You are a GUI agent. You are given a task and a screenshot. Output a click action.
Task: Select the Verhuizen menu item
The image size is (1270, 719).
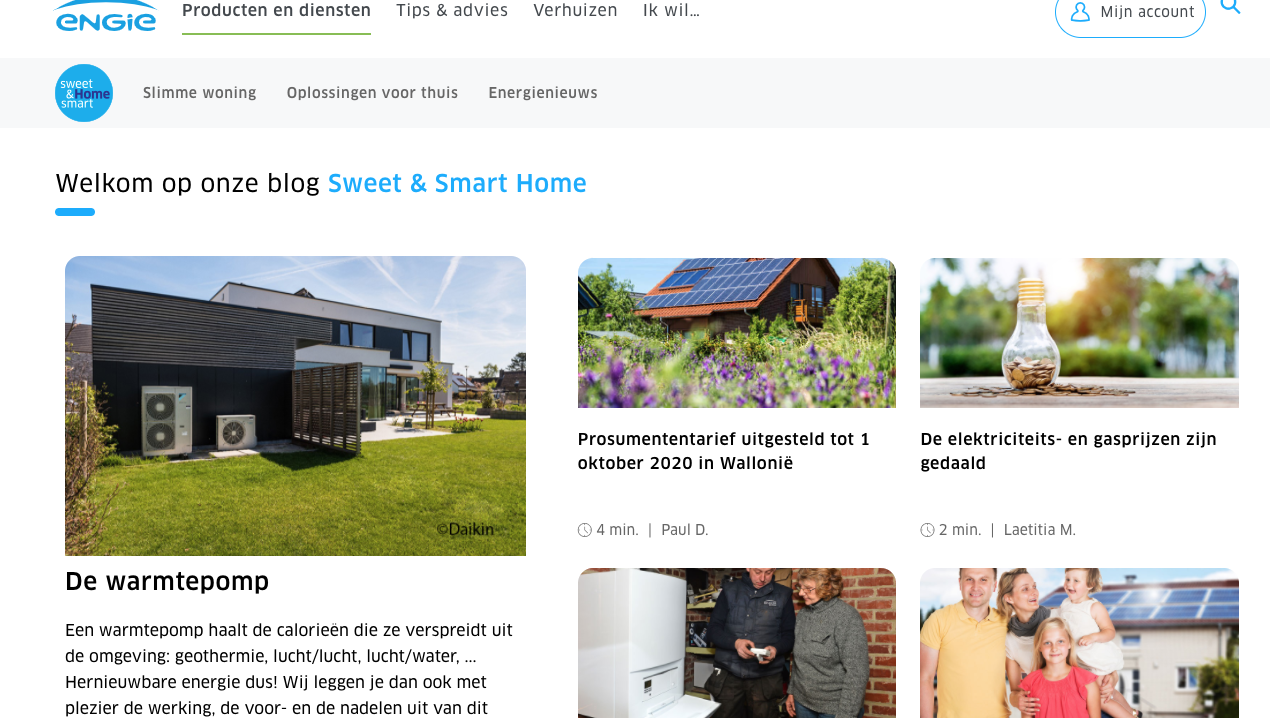tap(575, 11)
